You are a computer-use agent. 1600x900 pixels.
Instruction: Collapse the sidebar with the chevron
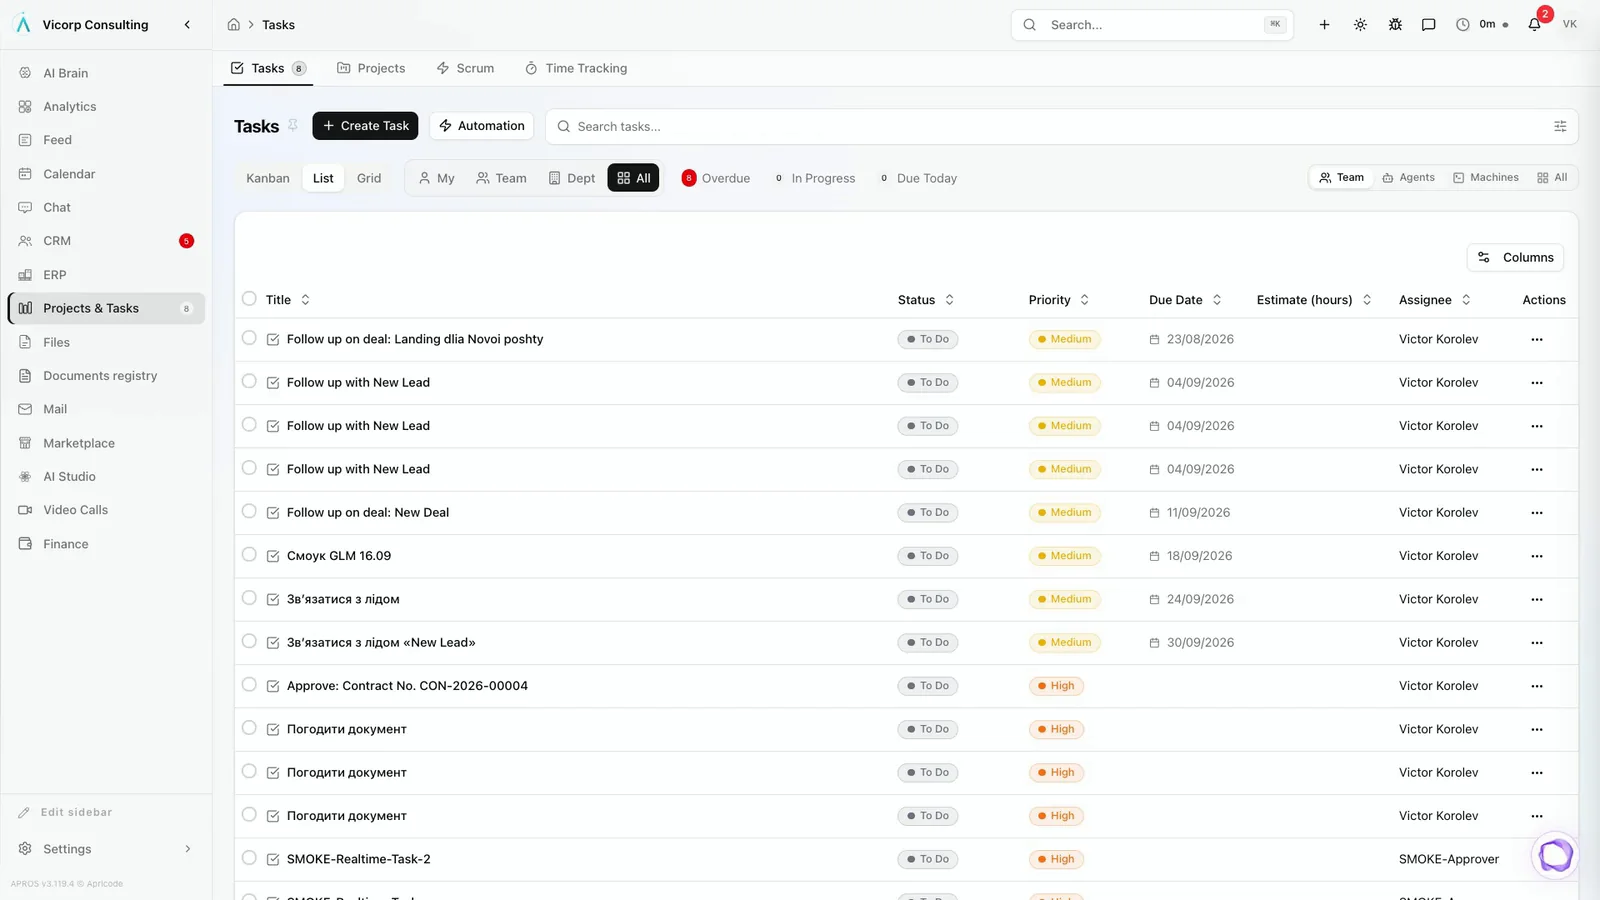pyautogui.click(x=187, y=25)
